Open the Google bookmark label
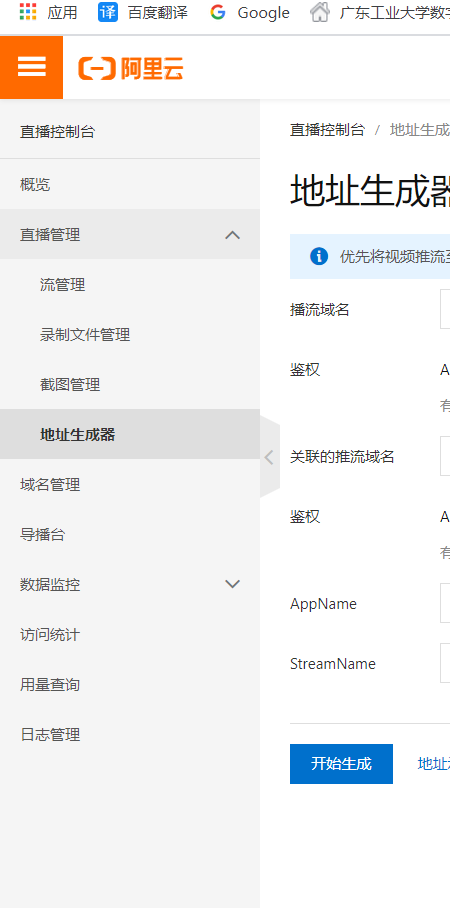The height and width of the screenshot is (908, 450). tap(264, 12)
